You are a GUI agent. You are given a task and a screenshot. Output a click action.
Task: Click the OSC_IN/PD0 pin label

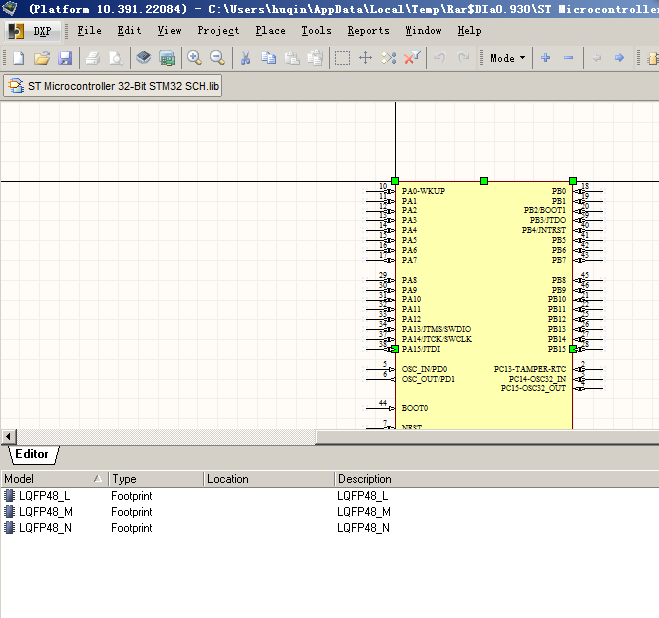click(x=424, y=369)
